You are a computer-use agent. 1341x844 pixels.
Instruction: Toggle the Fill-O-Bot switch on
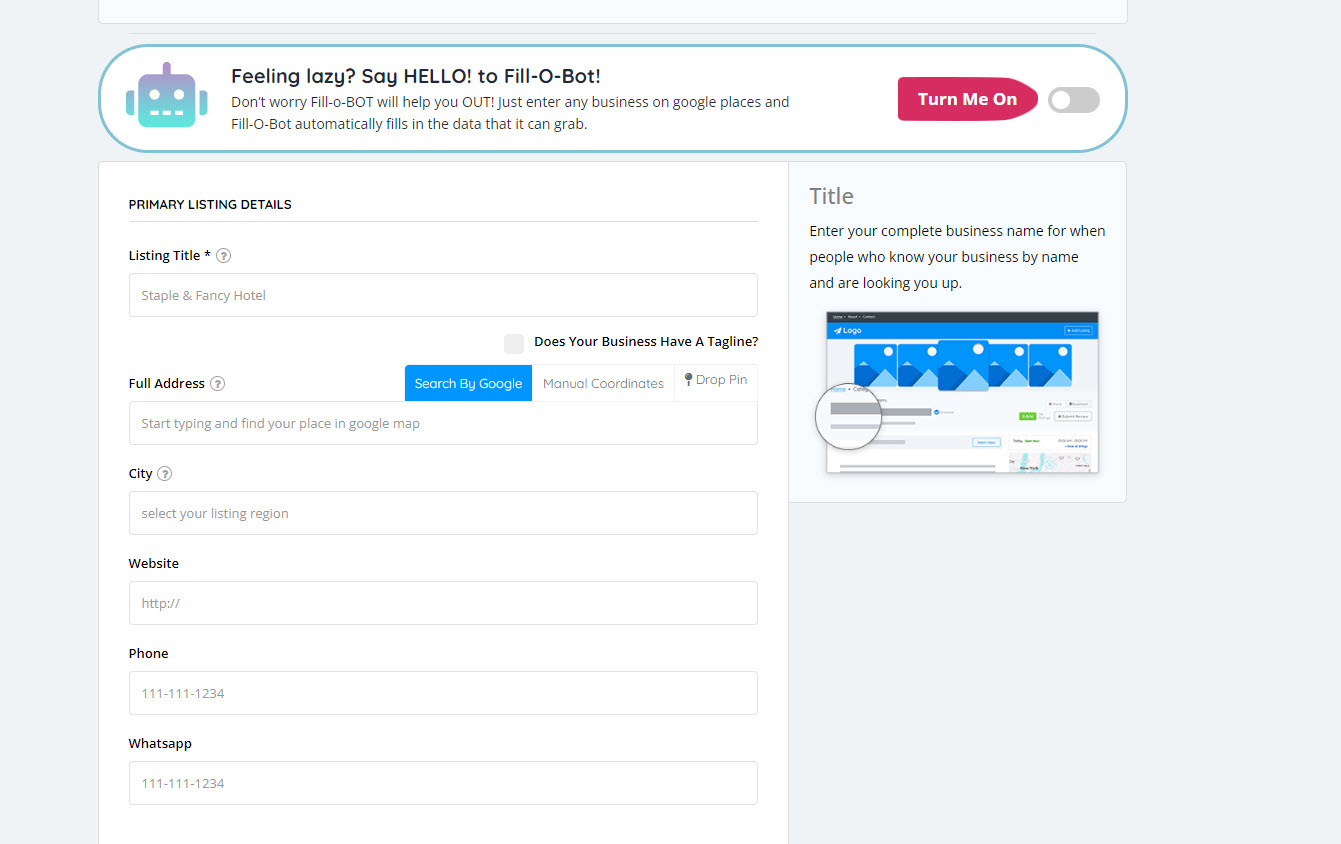click(1074, 100)
